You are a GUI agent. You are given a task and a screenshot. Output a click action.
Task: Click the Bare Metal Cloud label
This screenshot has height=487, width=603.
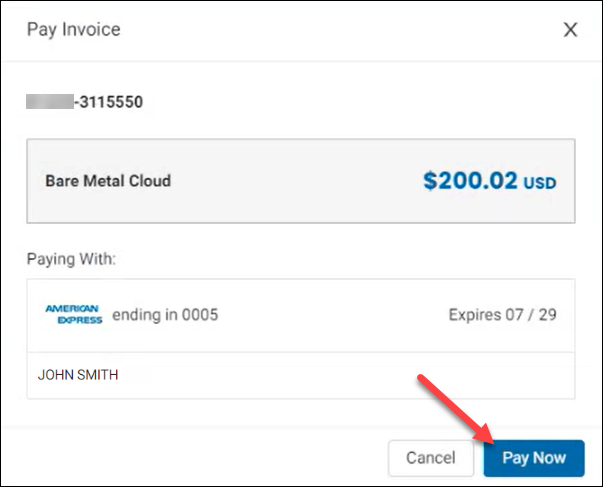[x=108, y=181]
